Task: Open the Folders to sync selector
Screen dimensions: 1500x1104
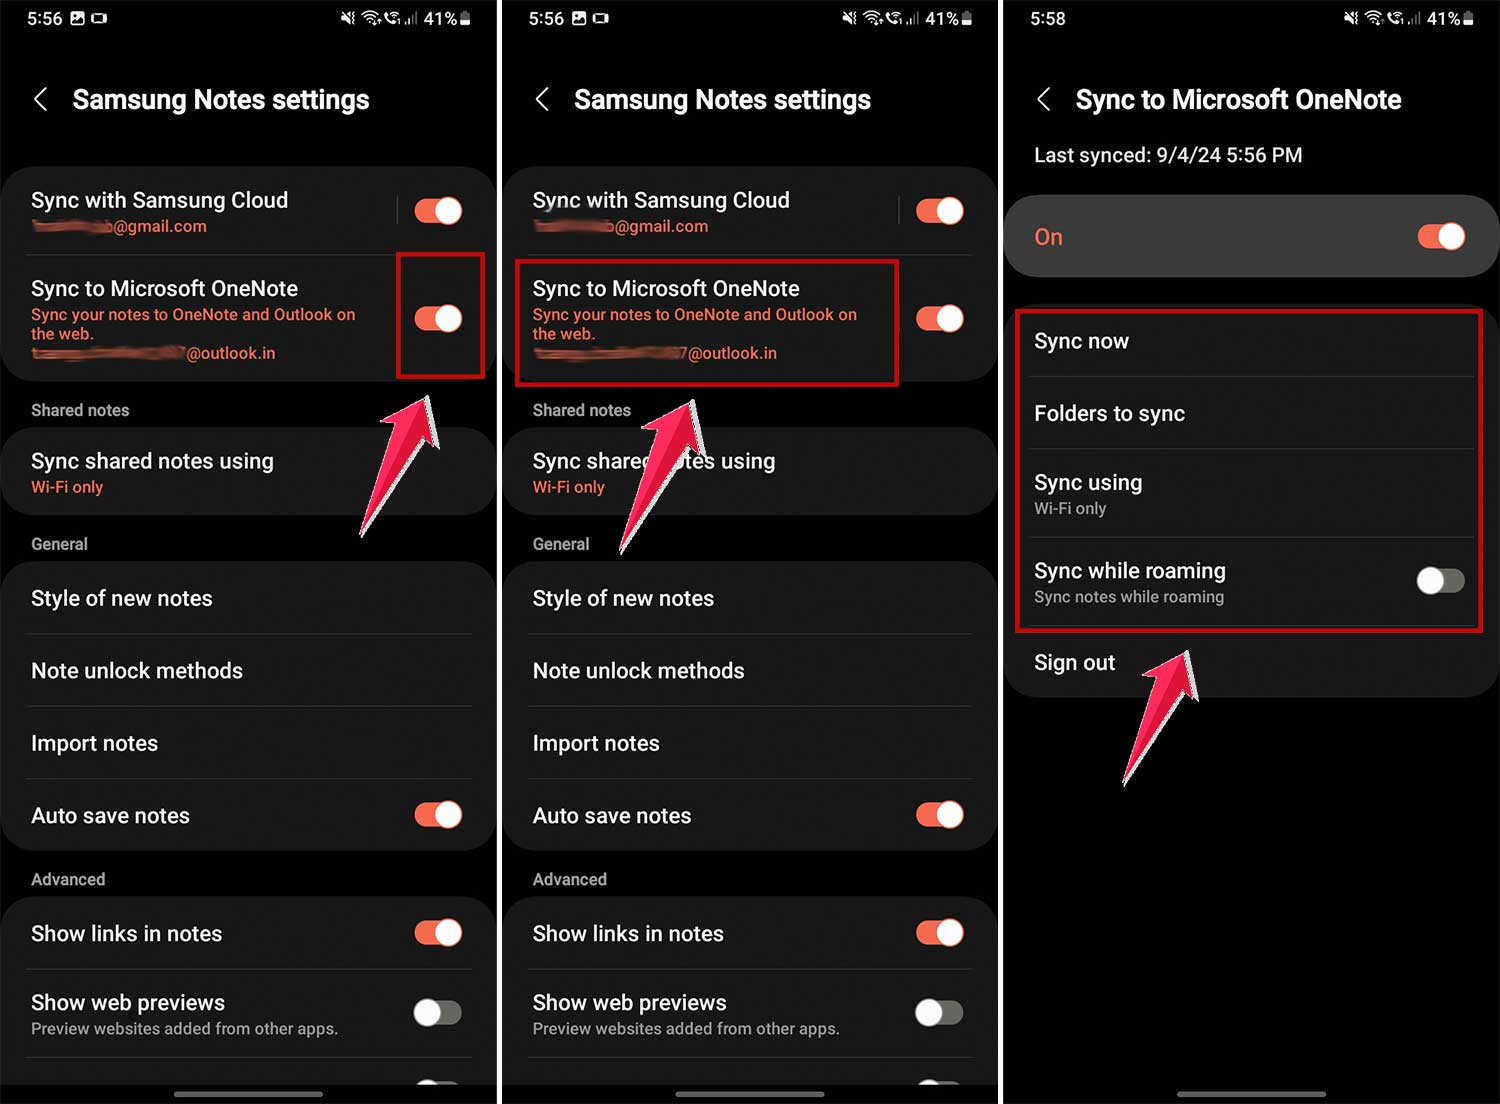Action: (1110, 413)
